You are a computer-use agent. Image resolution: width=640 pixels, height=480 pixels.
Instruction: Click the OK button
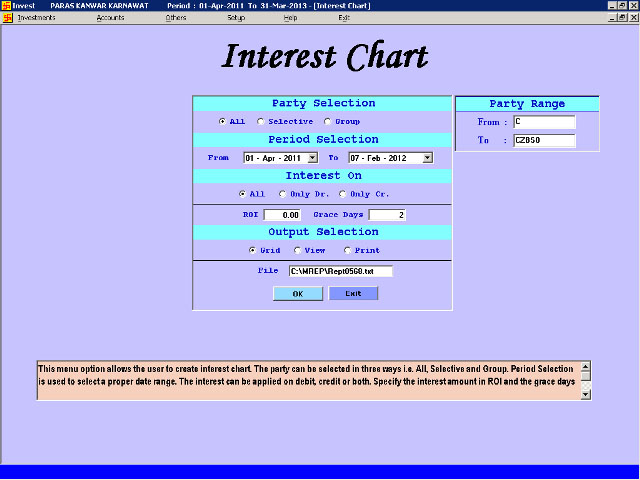pyautogui.click(x=297, y=293)
